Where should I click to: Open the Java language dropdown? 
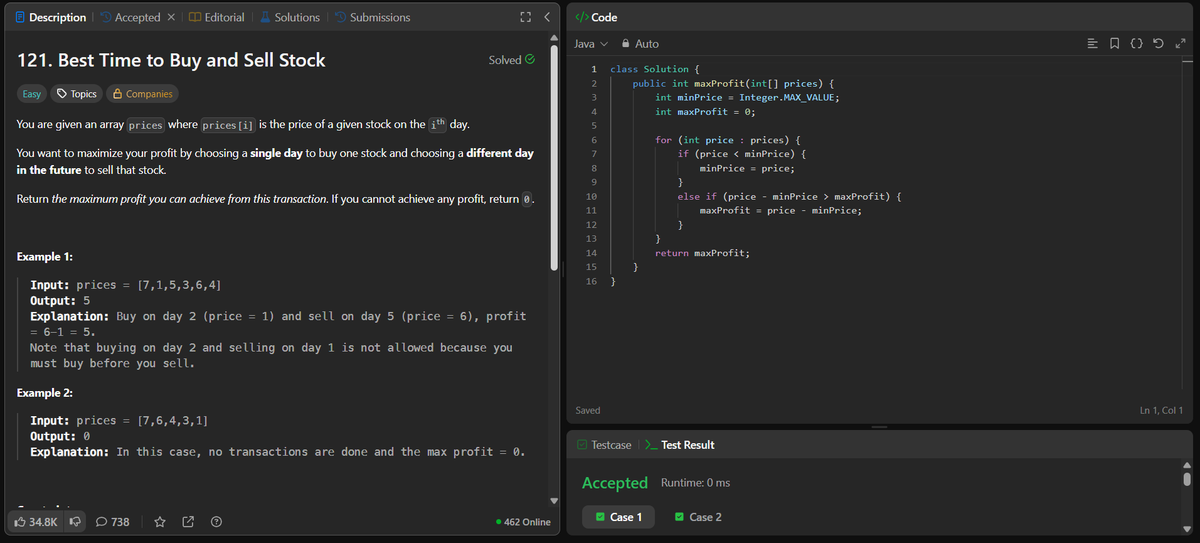(591, 44)
